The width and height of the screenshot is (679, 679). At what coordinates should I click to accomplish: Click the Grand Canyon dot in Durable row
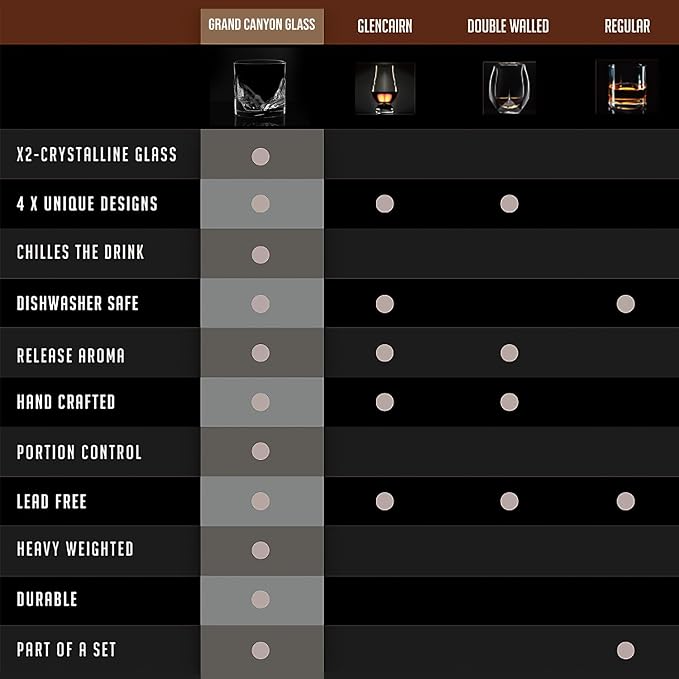coord(261,599)
